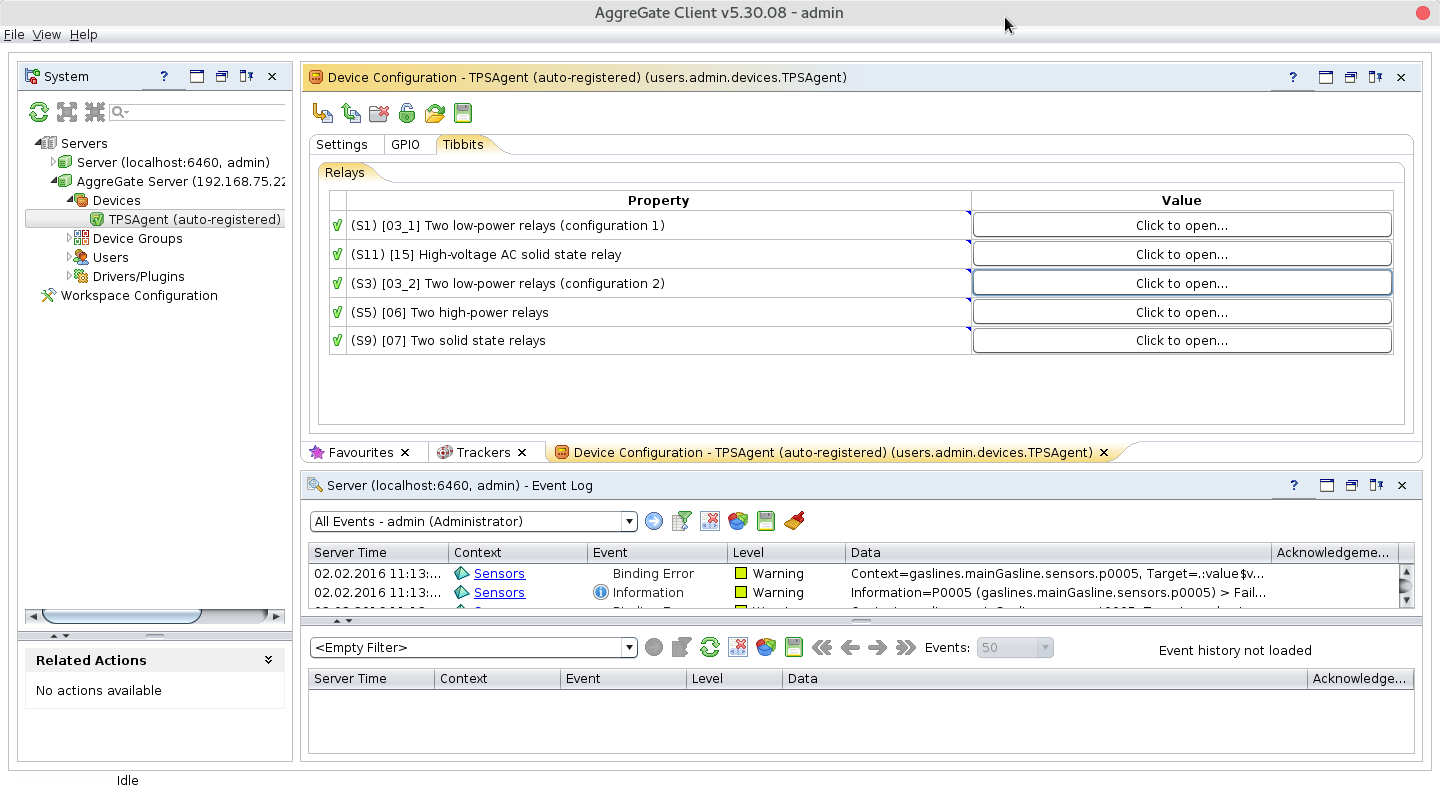Expand the Users tree node
Screen dimensions: 1440x789
[x=70, y=257]
